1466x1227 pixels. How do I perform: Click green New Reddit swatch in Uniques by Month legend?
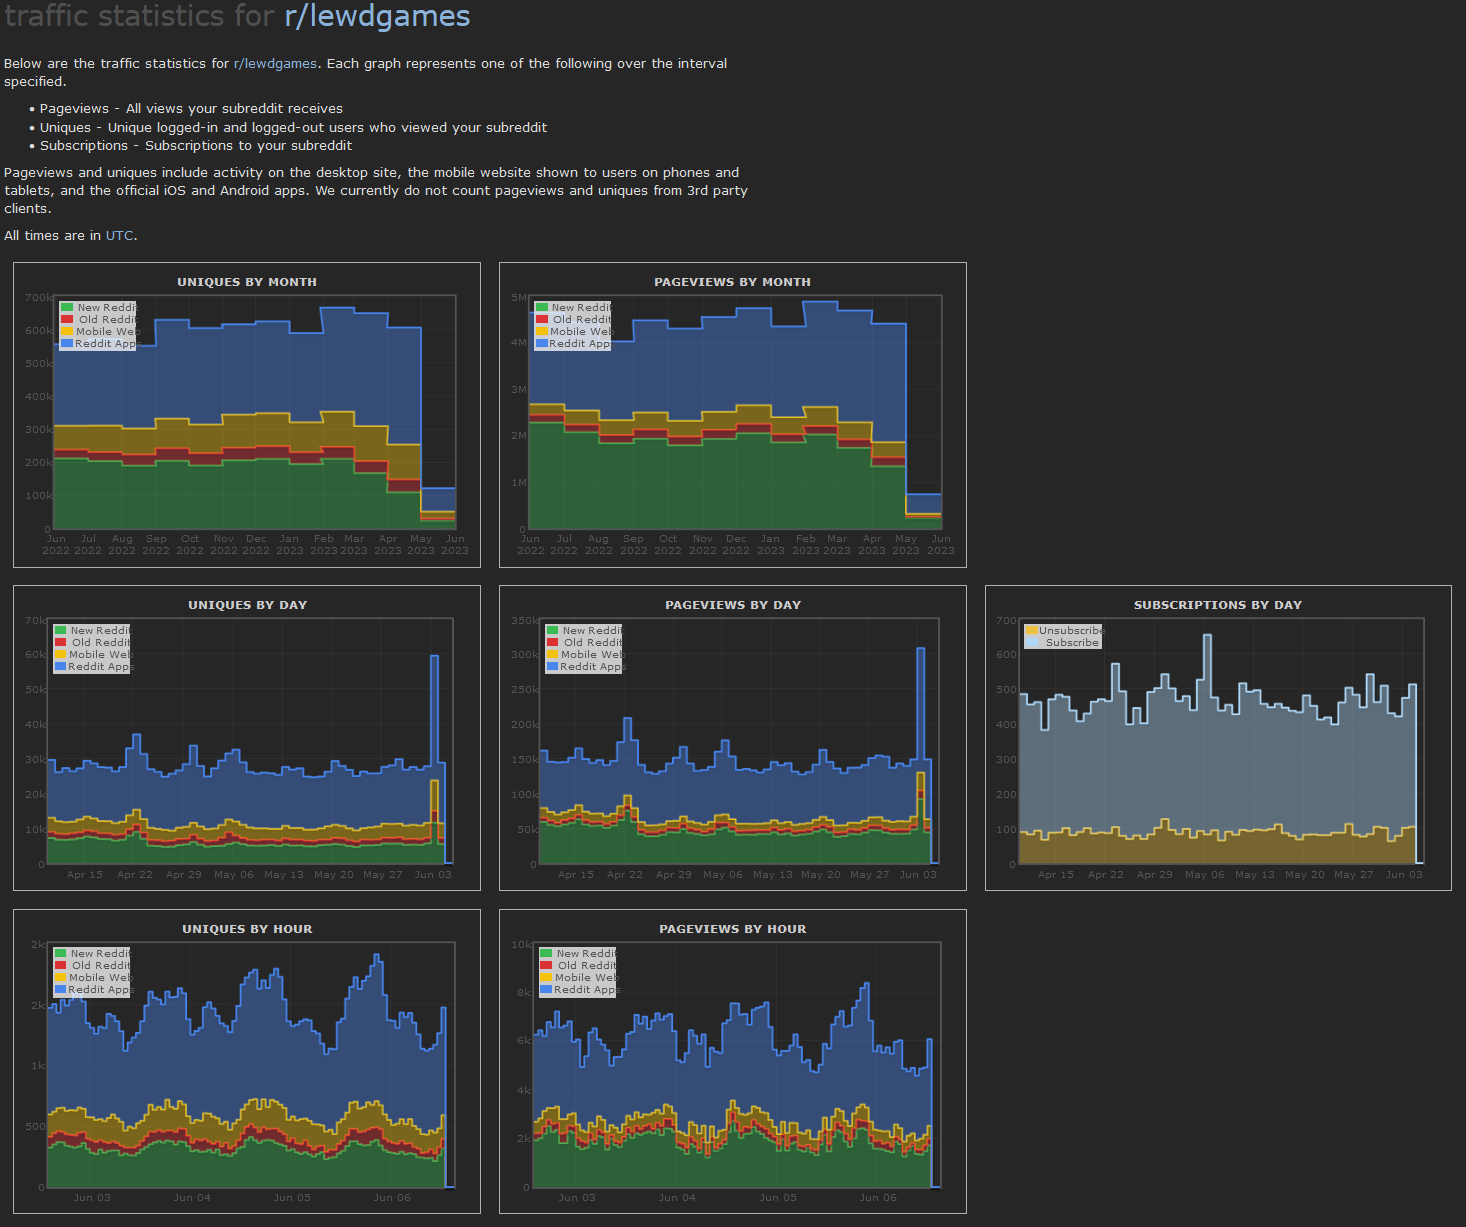pyautogui.click(x=67, y=308)
